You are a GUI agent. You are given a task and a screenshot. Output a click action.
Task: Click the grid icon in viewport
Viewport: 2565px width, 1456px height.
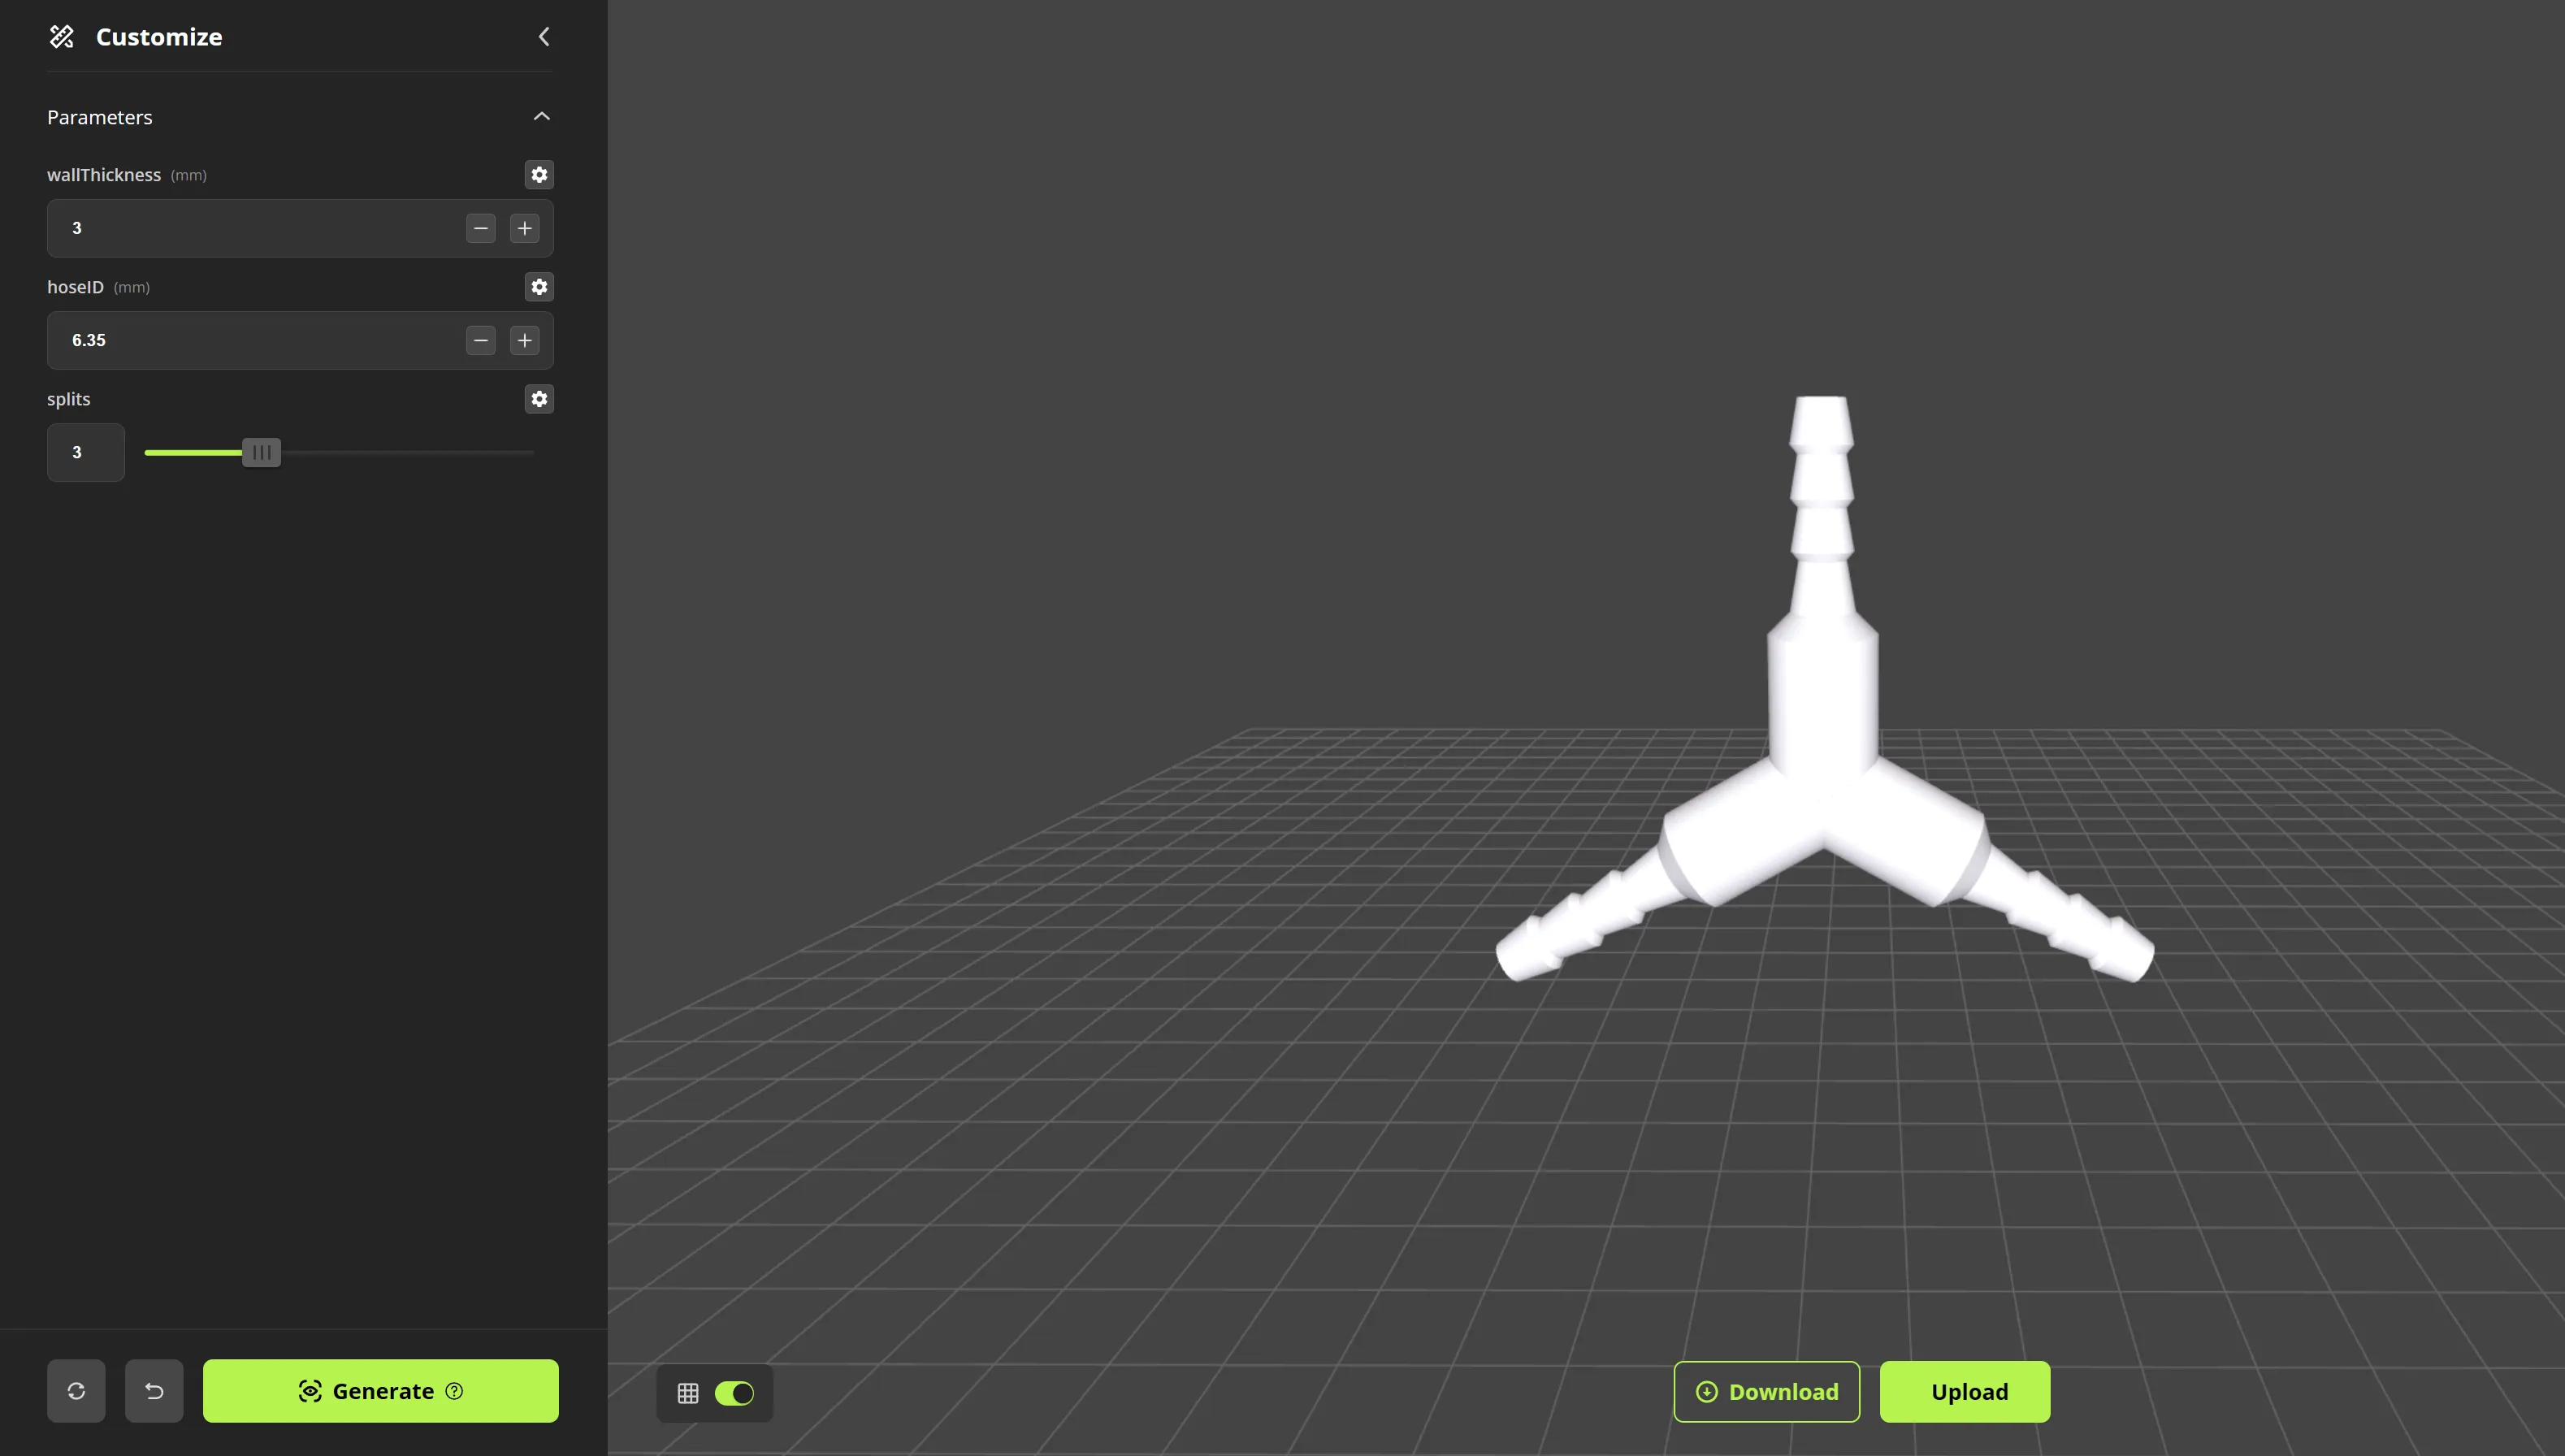point(688,1393)
